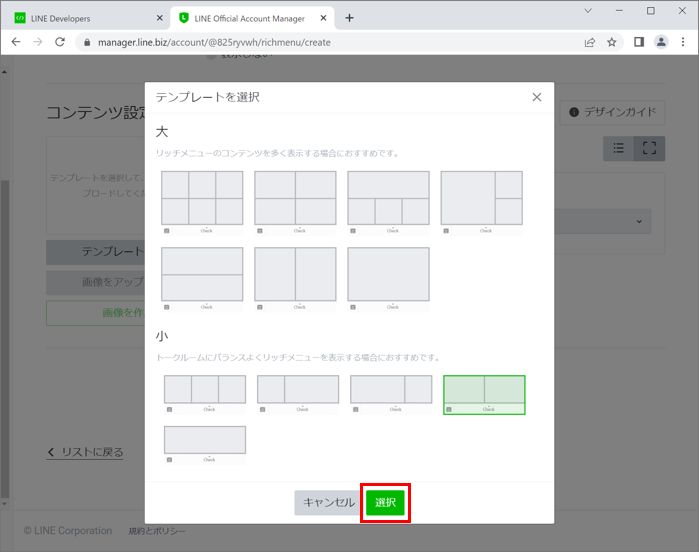
Task: Select the highlighted small two-equal-columns template
Action: (x=484, y=395)
